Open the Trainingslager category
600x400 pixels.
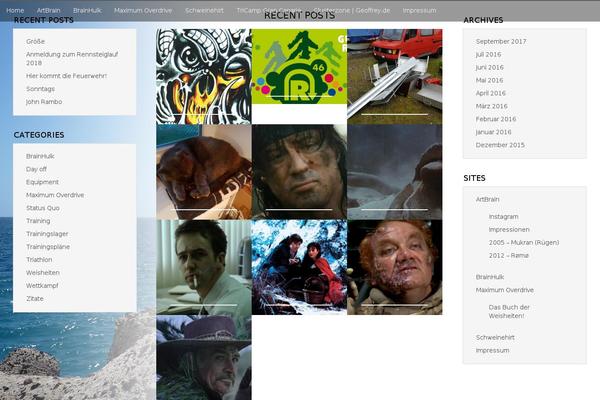(x=47, y=234)
